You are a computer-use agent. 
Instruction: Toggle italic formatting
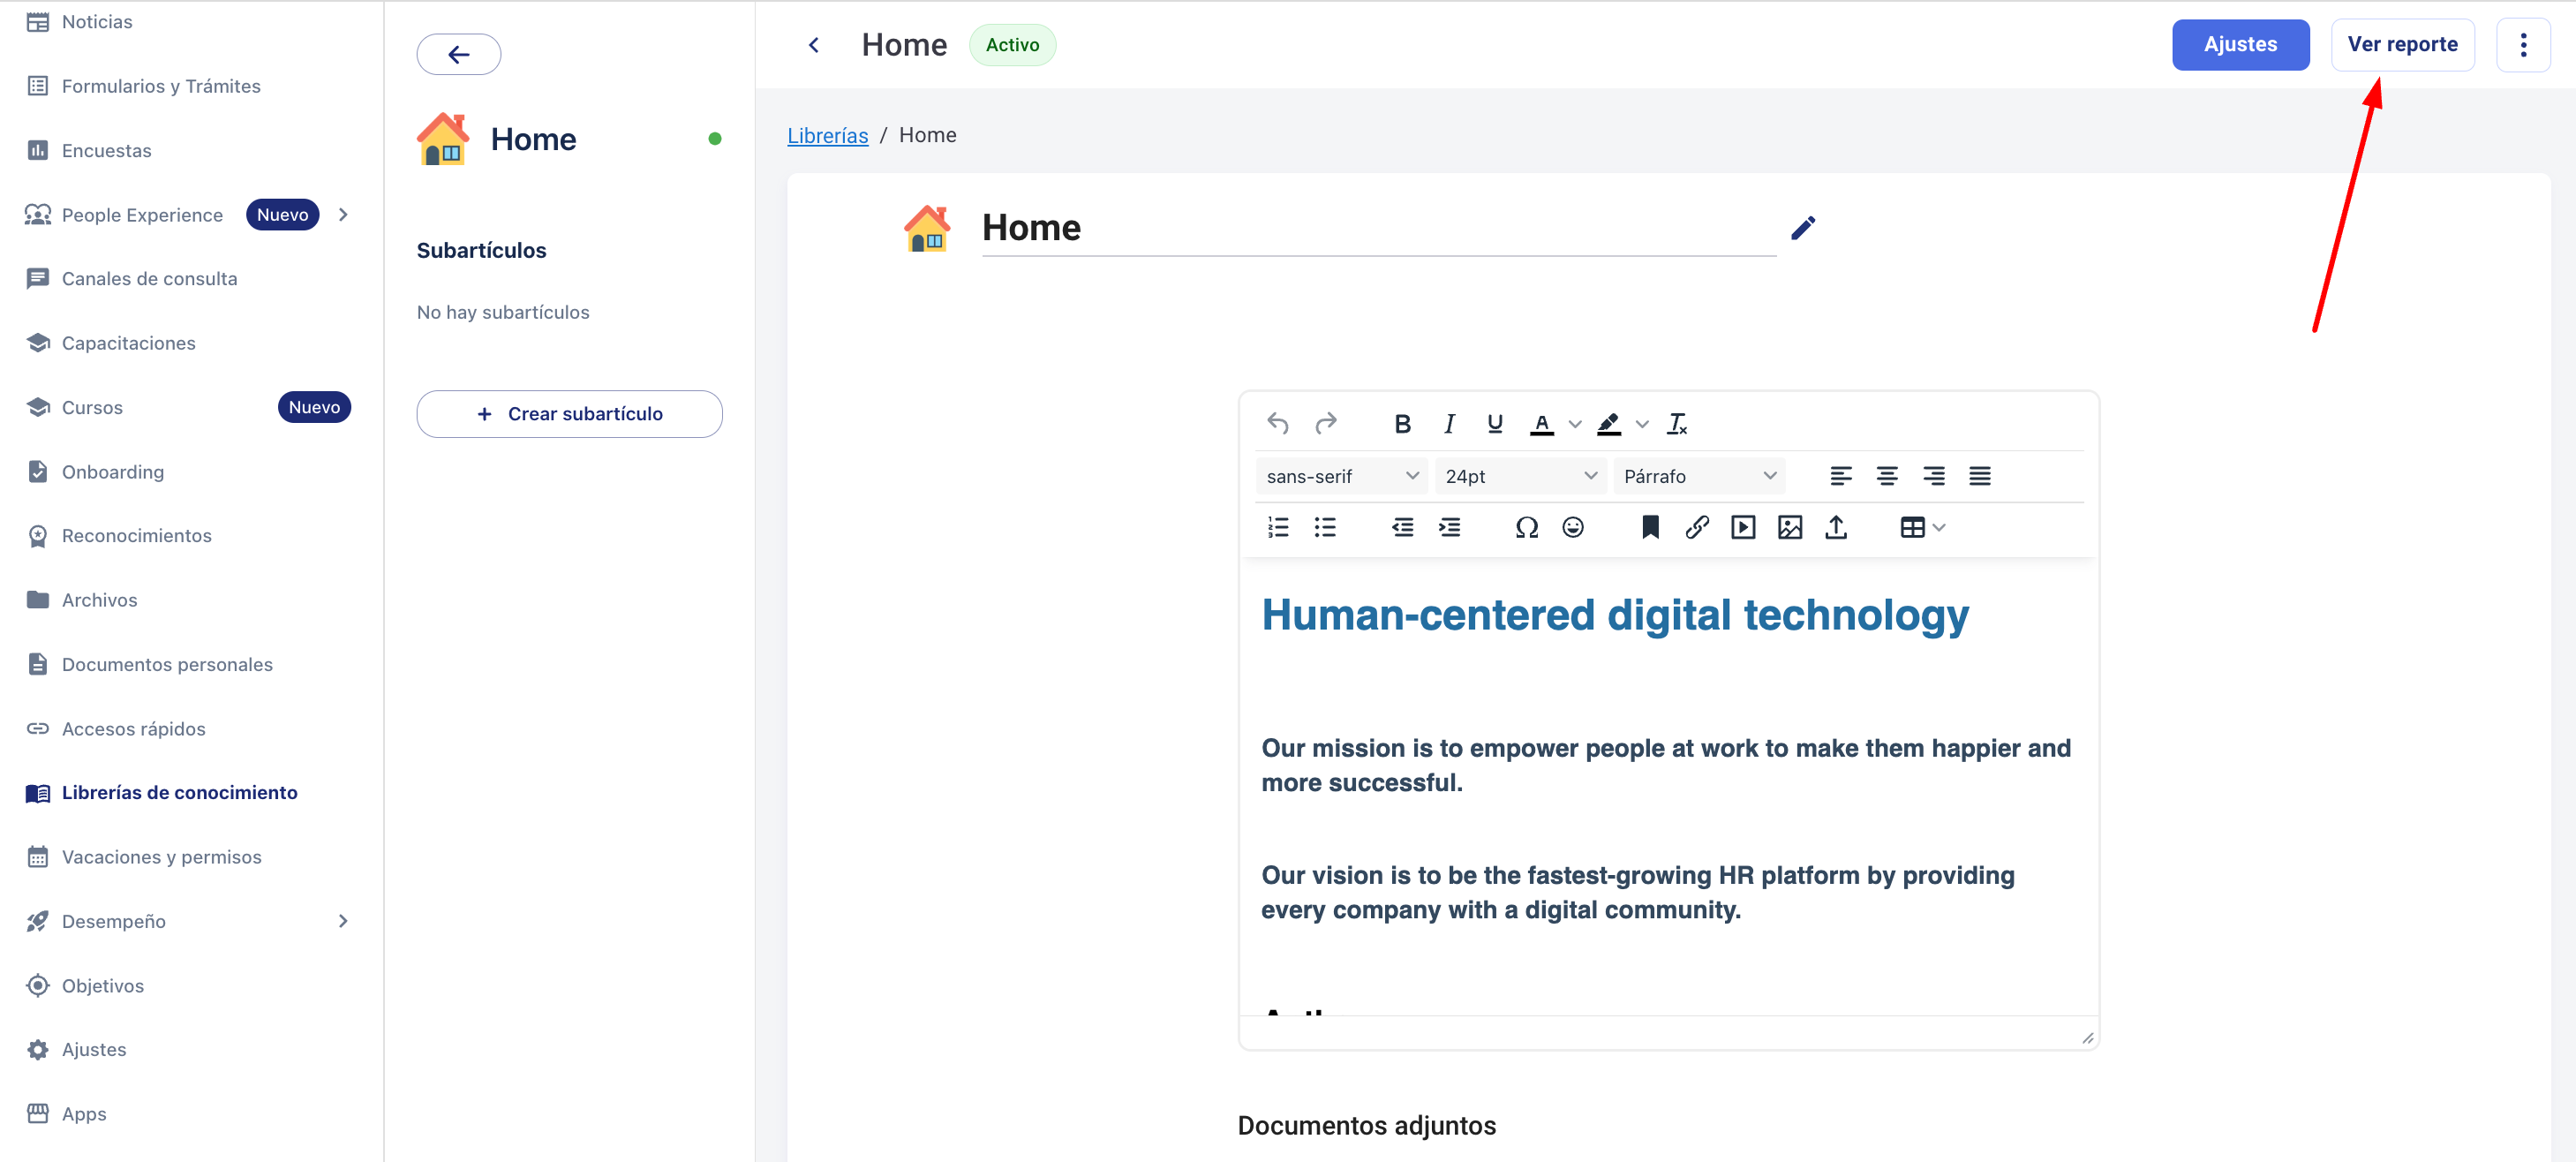coord(1448,424)
